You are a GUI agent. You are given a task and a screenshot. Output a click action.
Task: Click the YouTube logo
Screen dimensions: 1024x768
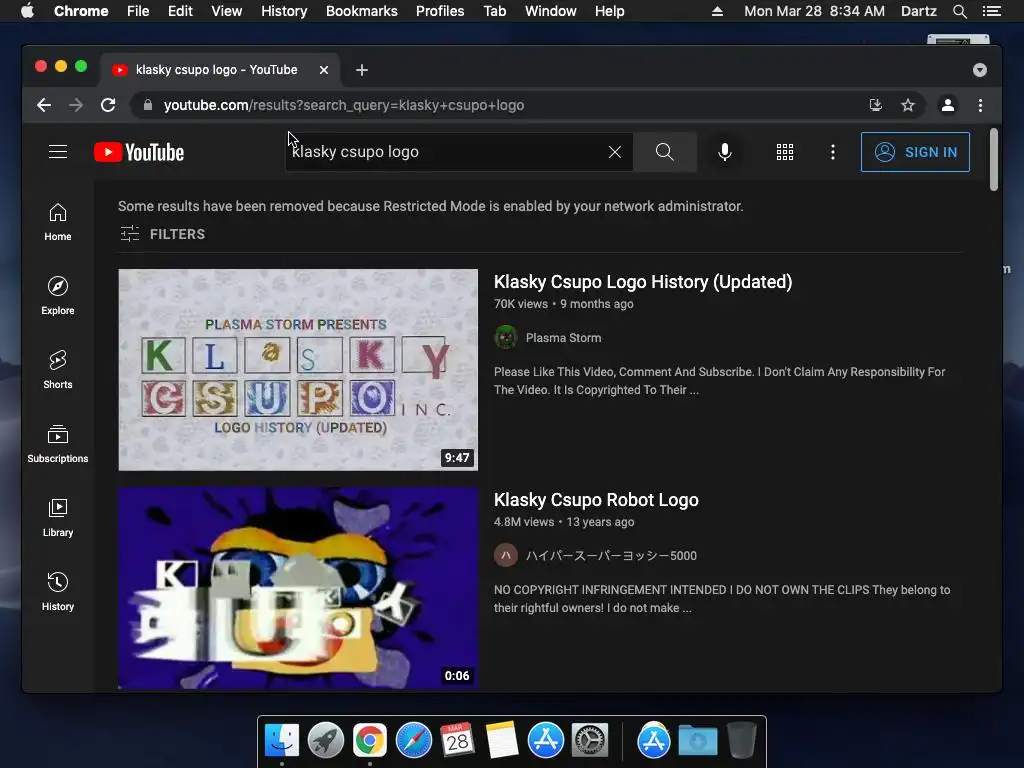[139, 152]
